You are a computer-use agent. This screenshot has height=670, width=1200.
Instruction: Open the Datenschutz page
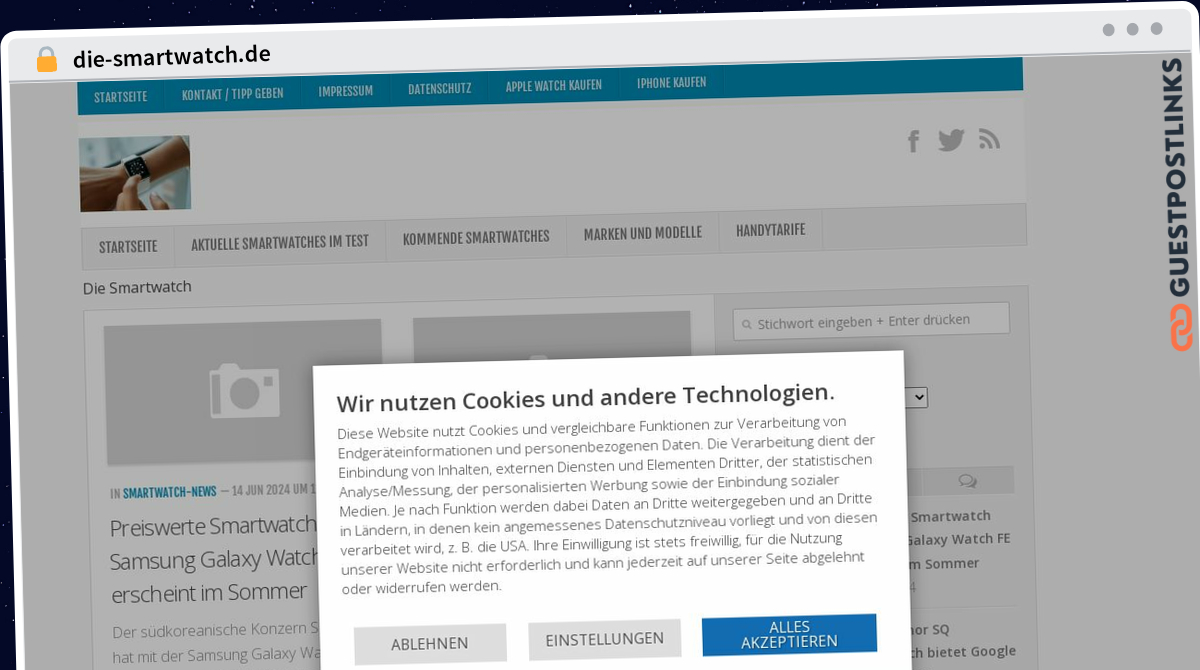pos(440,88)
